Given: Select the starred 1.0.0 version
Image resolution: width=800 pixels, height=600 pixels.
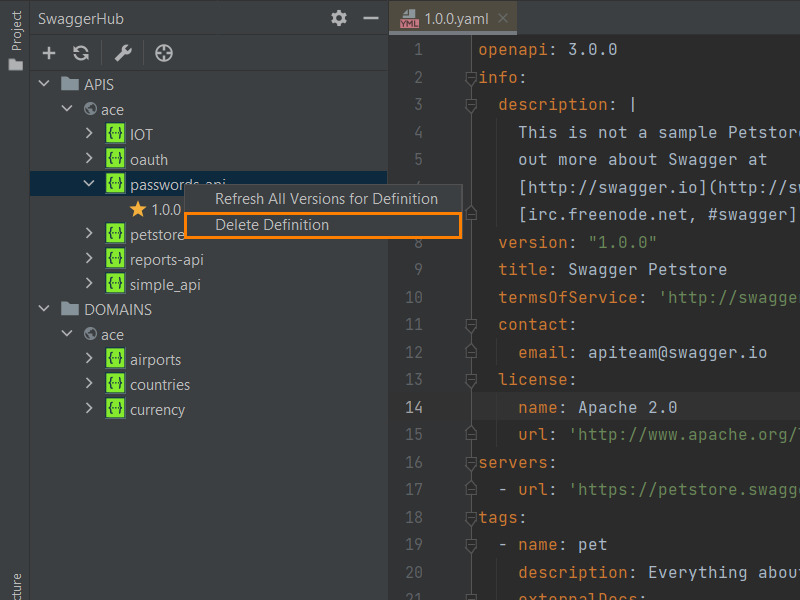Looking at the screenshot, I should pos(165,210).
